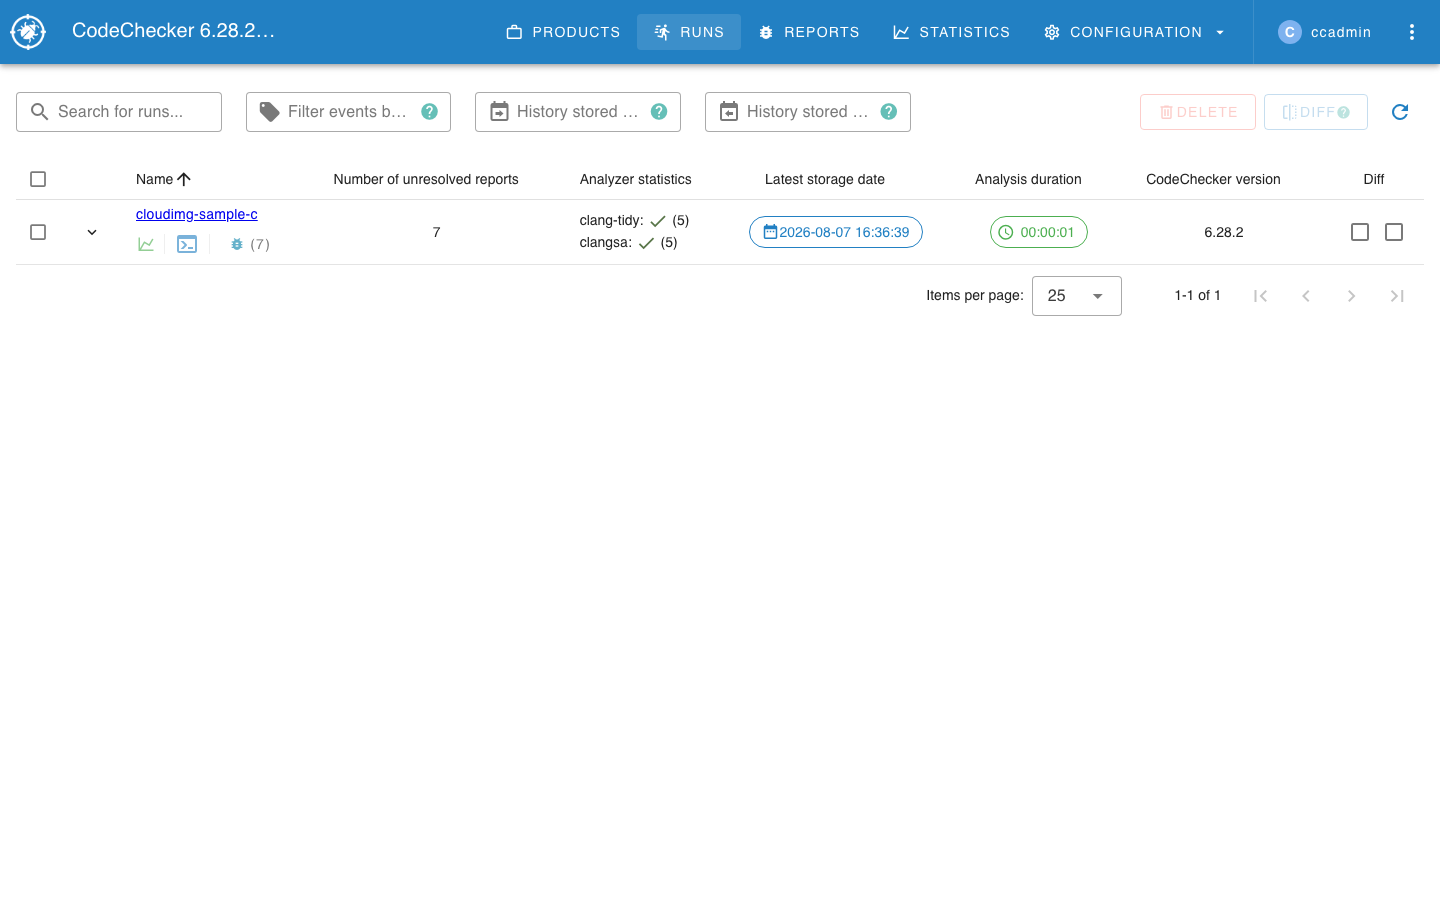The height and width of the screenshot is (900, 1440).
Task: Click the Diff button
Action: [1316, 112]
